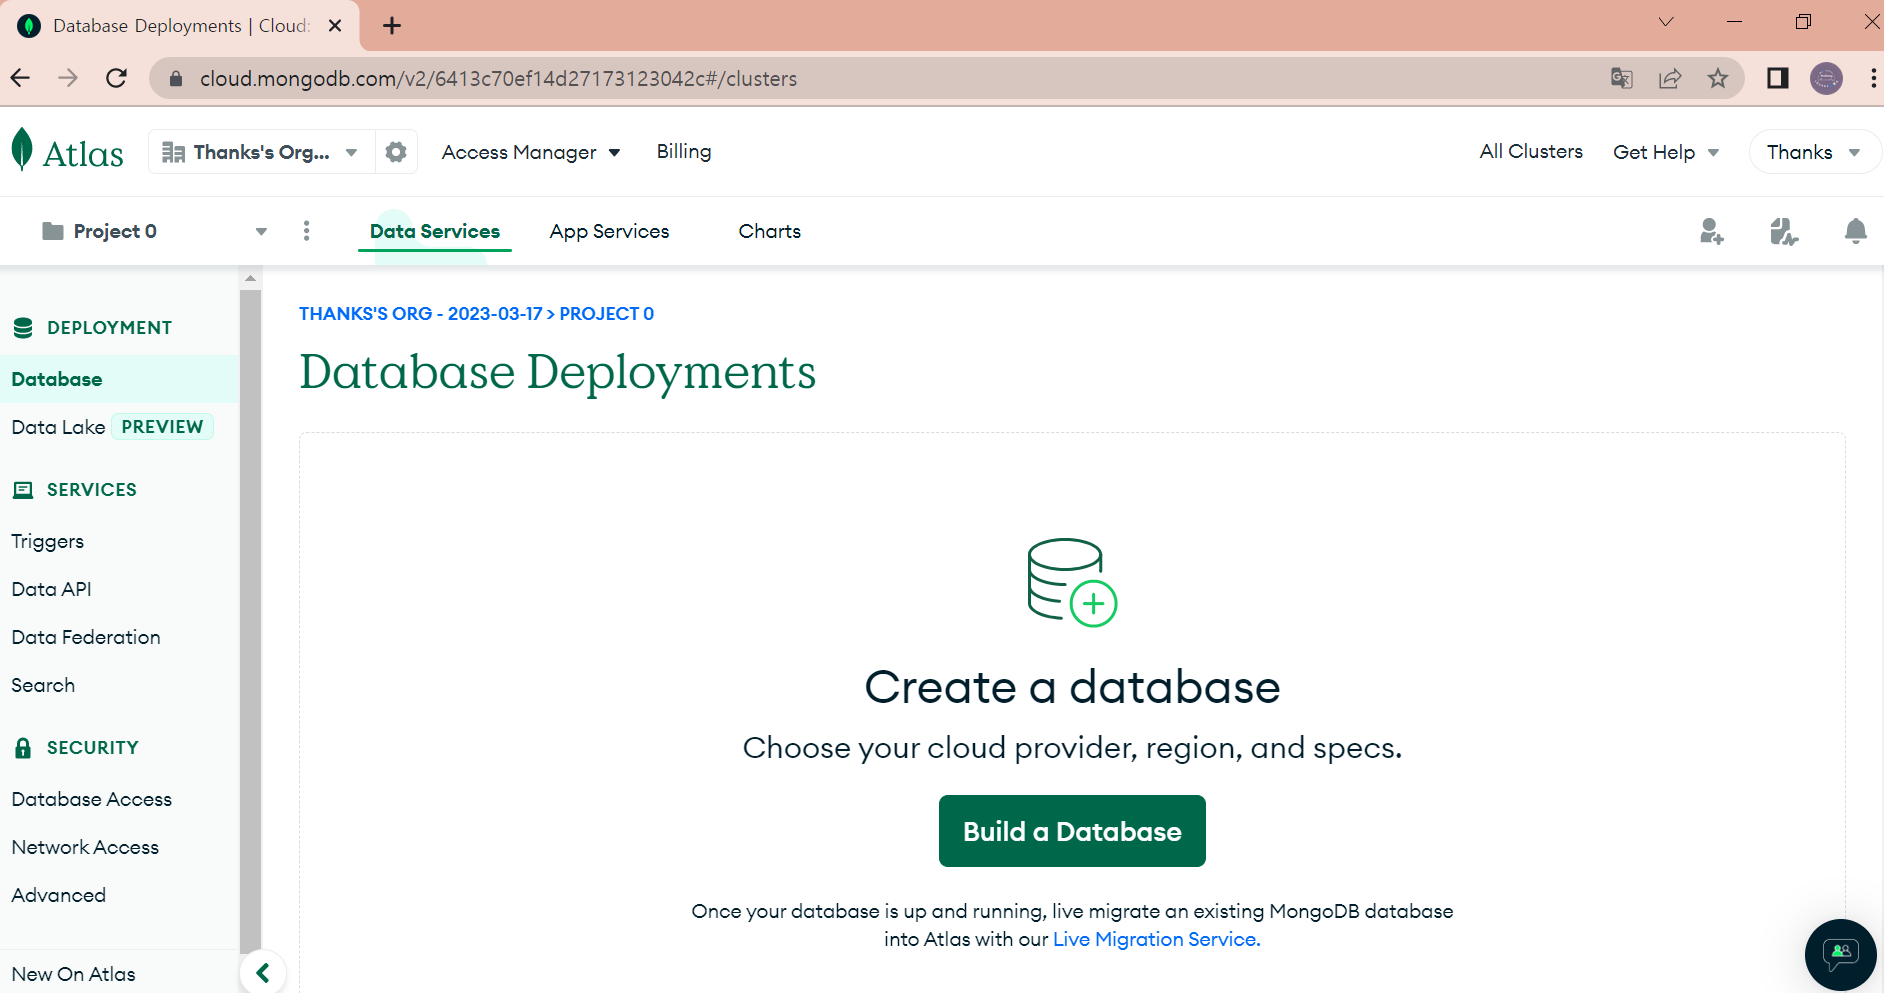Viewport: 1884px width, 993px height.
Task: Open the Billing page
Action: (684, 152)
